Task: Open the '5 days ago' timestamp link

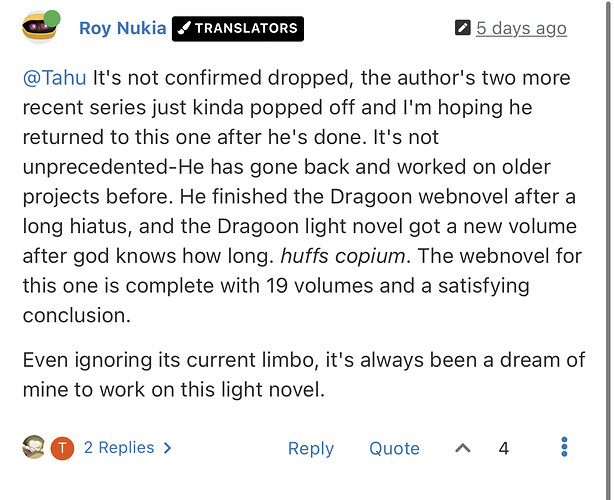Action: point(521,28)
